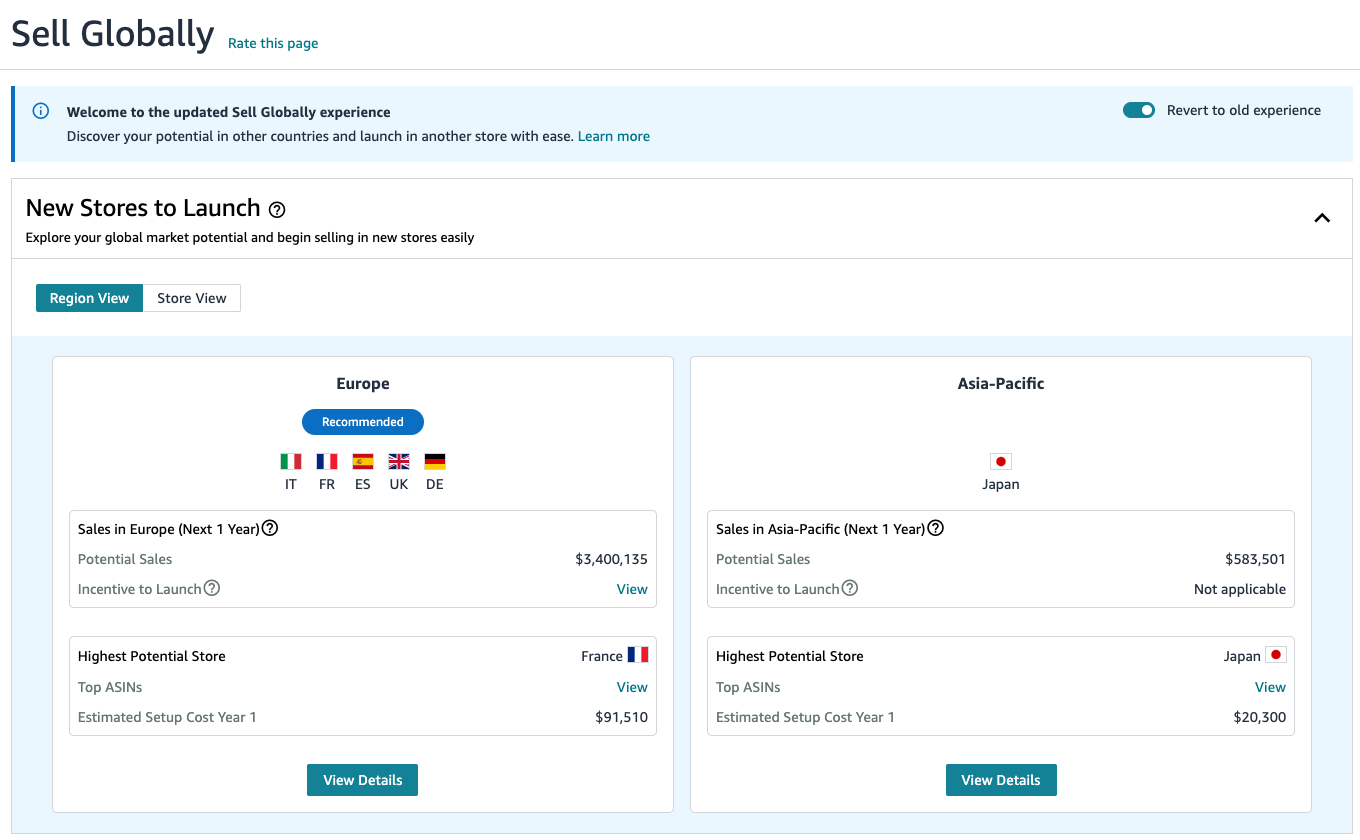1360x840 pixels.
Task: Click the Italy flag icon
Action: pos(291,462)
